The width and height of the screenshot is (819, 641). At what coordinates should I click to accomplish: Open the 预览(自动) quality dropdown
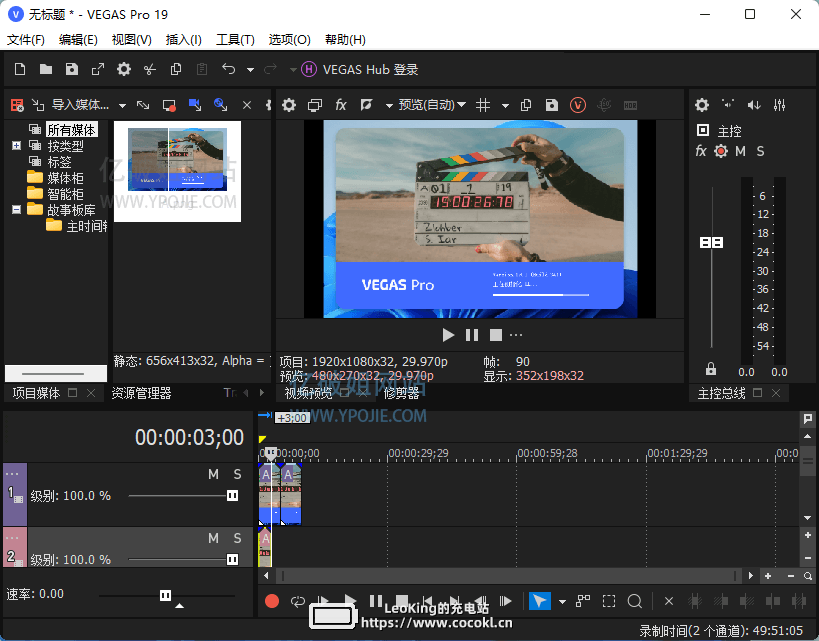pyautogui.click(x=432, y=105)
